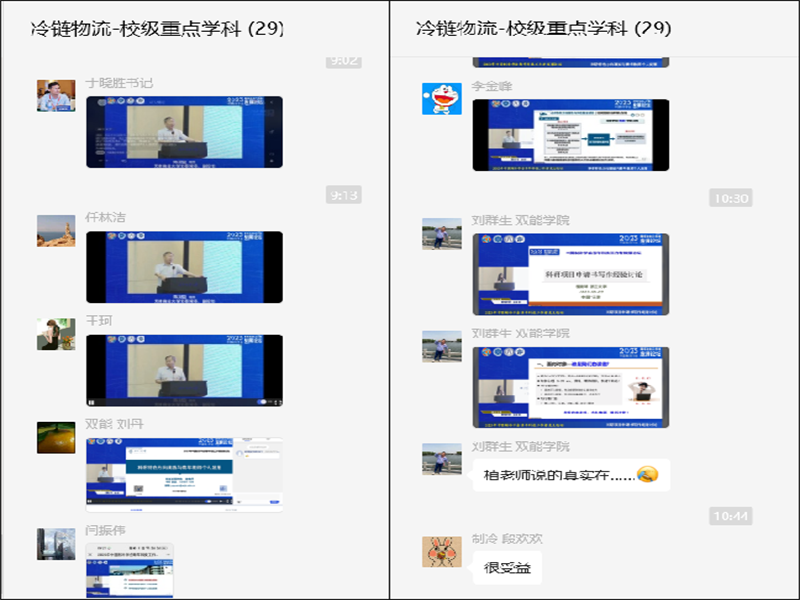Viewport: 800px width, 600px height.
Task: Open the lecture photo sent by 于晓胜书记
Action: pyautogui.click(x=184, y=132)
